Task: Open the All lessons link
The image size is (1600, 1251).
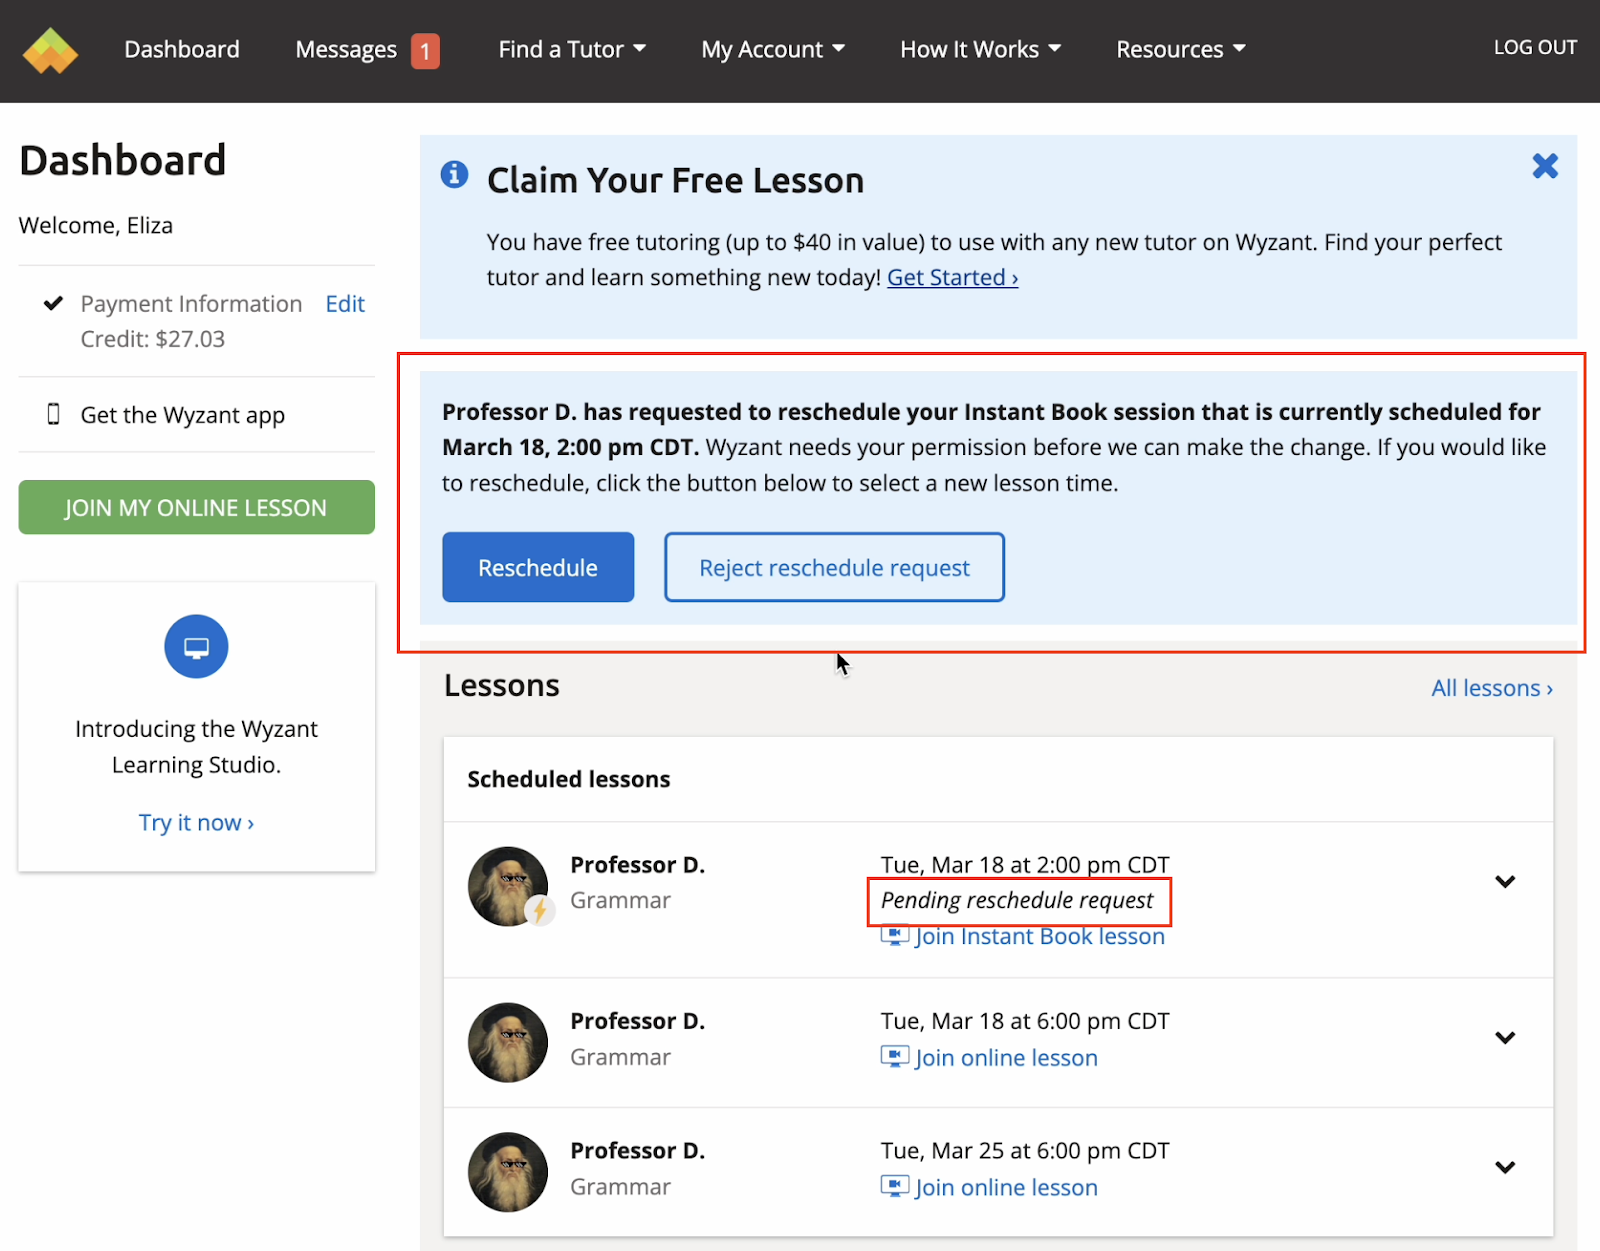Action: click(1492, 688)
